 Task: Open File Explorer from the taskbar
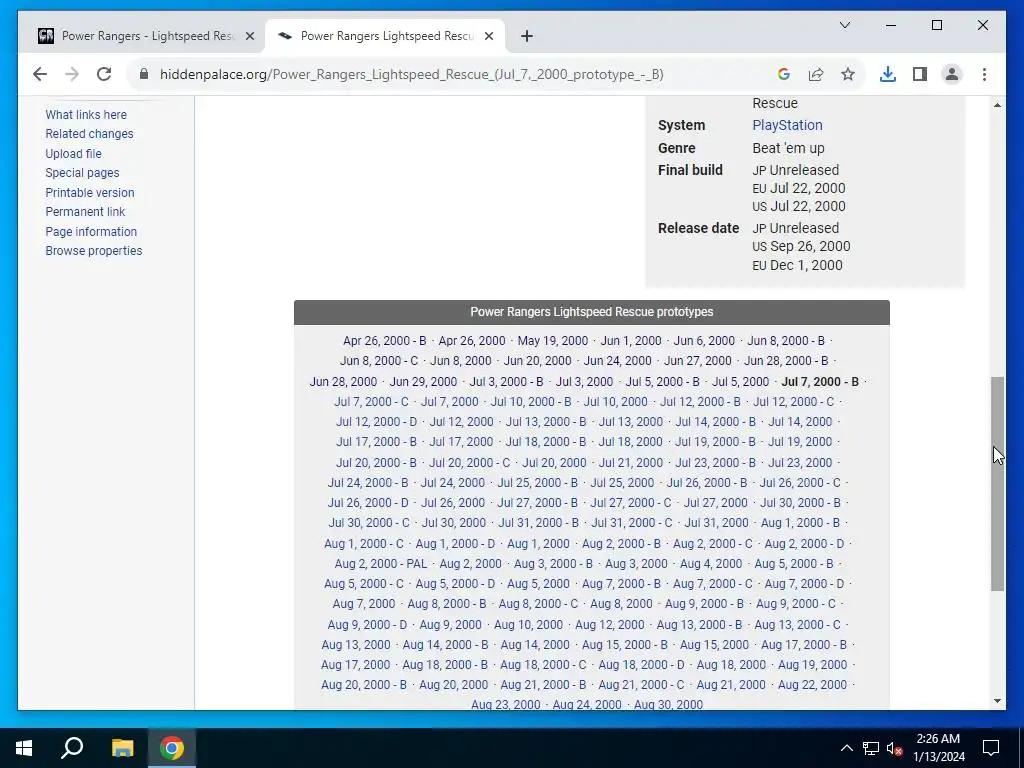click(x=122, y=748)
